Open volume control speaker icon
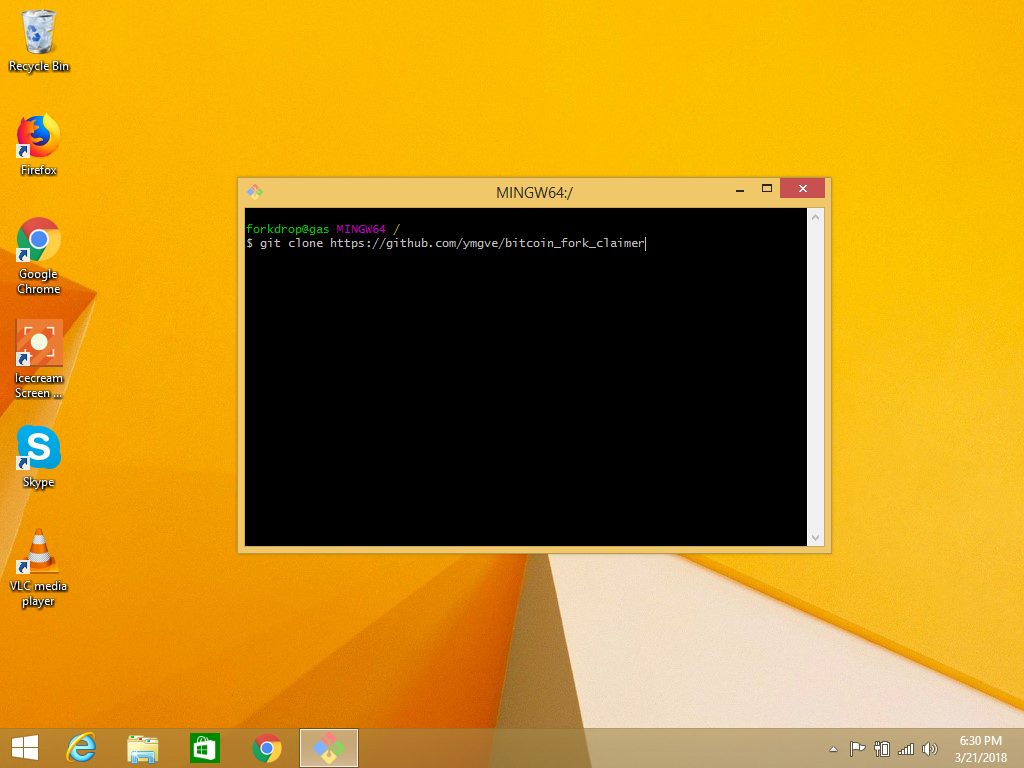The width and height of the screenshot is (1024, 768). click(930, 748)
